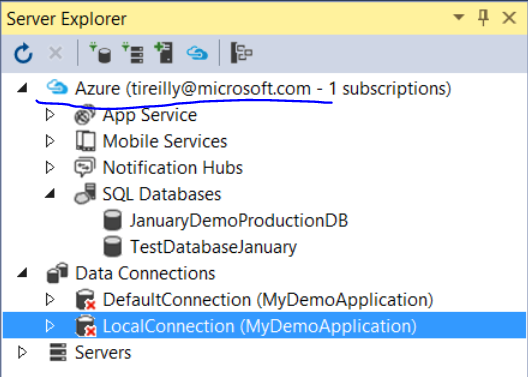Screen dimensions: 528x377
Task: Click Connect to Azure cloud toolbar icon
Action: [x=197, y=53]
